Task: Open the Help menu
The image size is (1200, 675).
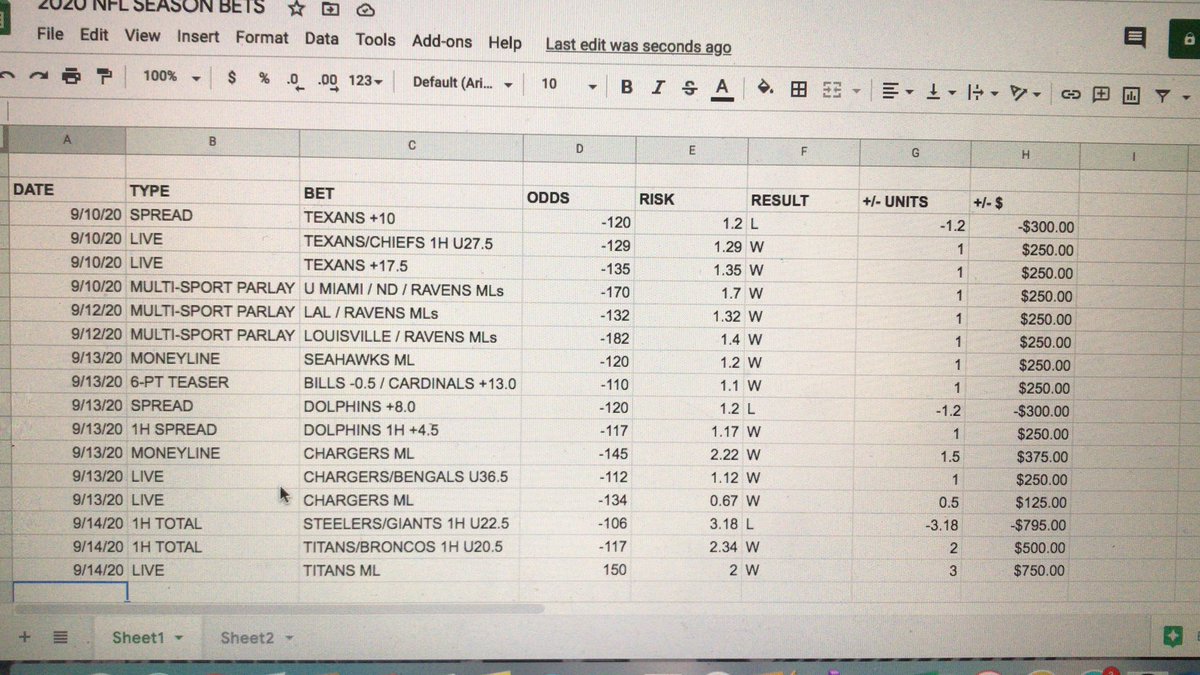Action: point(505,43)
